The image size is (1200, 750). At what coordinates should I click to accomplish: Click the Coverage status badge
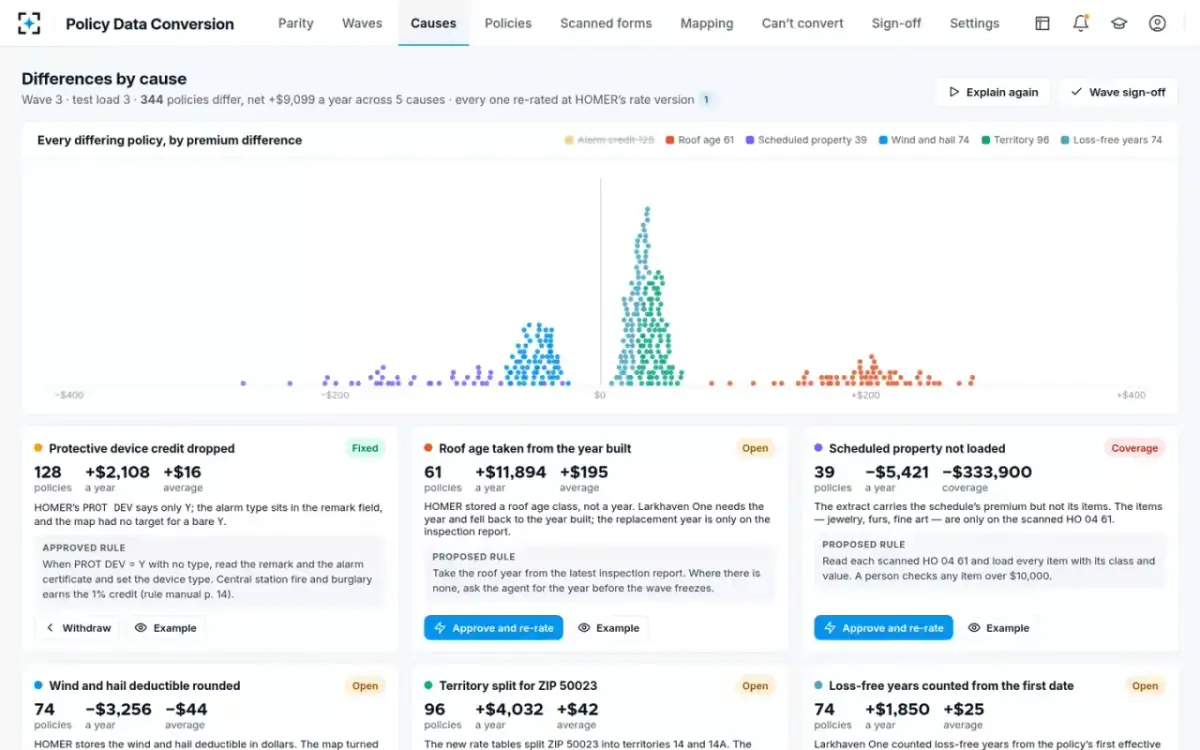pyautogui.click(x=1134, y=448)
